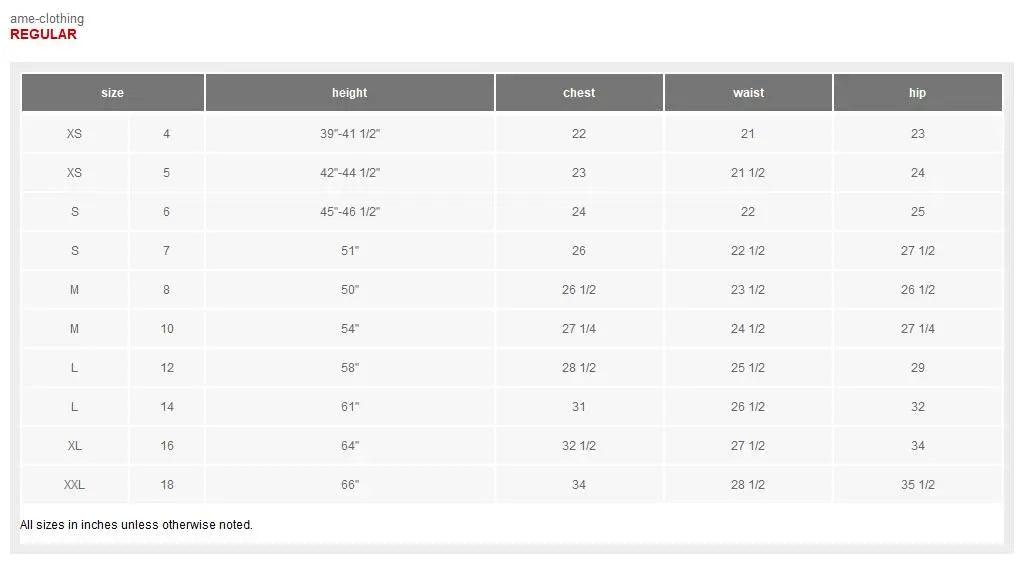Click the height cell 45"-46 1/2"
The width and height of the screenshot is (1024, 569).
pos(350,212)
